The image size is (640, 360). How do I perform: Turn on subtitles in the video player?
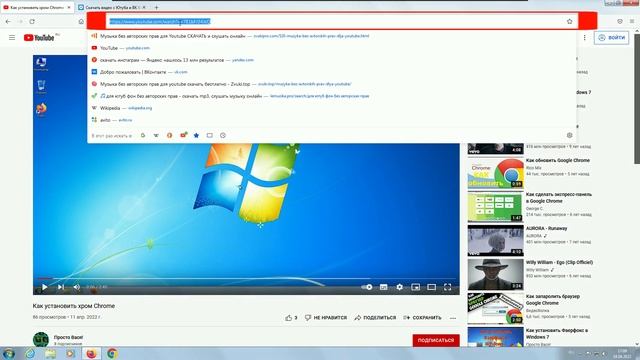point(383,287)
